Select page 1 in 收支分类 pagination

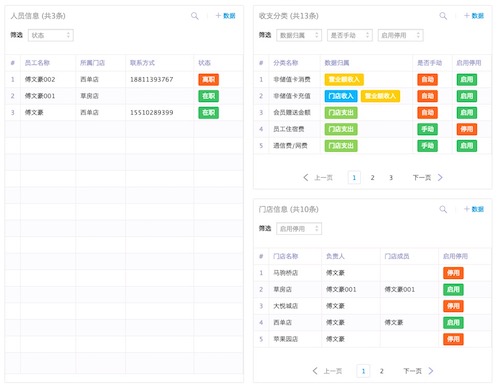354,178
